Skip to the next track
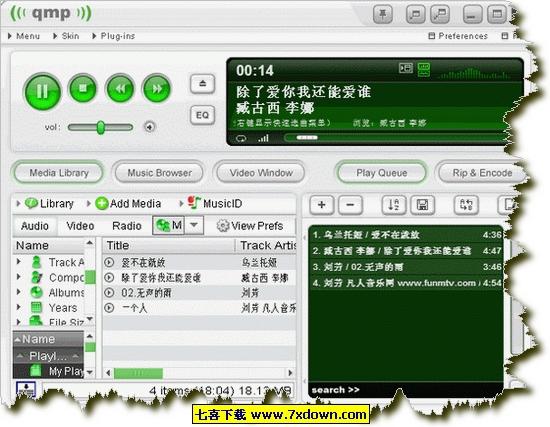This screenshot has height=427, width=550. 157,88
